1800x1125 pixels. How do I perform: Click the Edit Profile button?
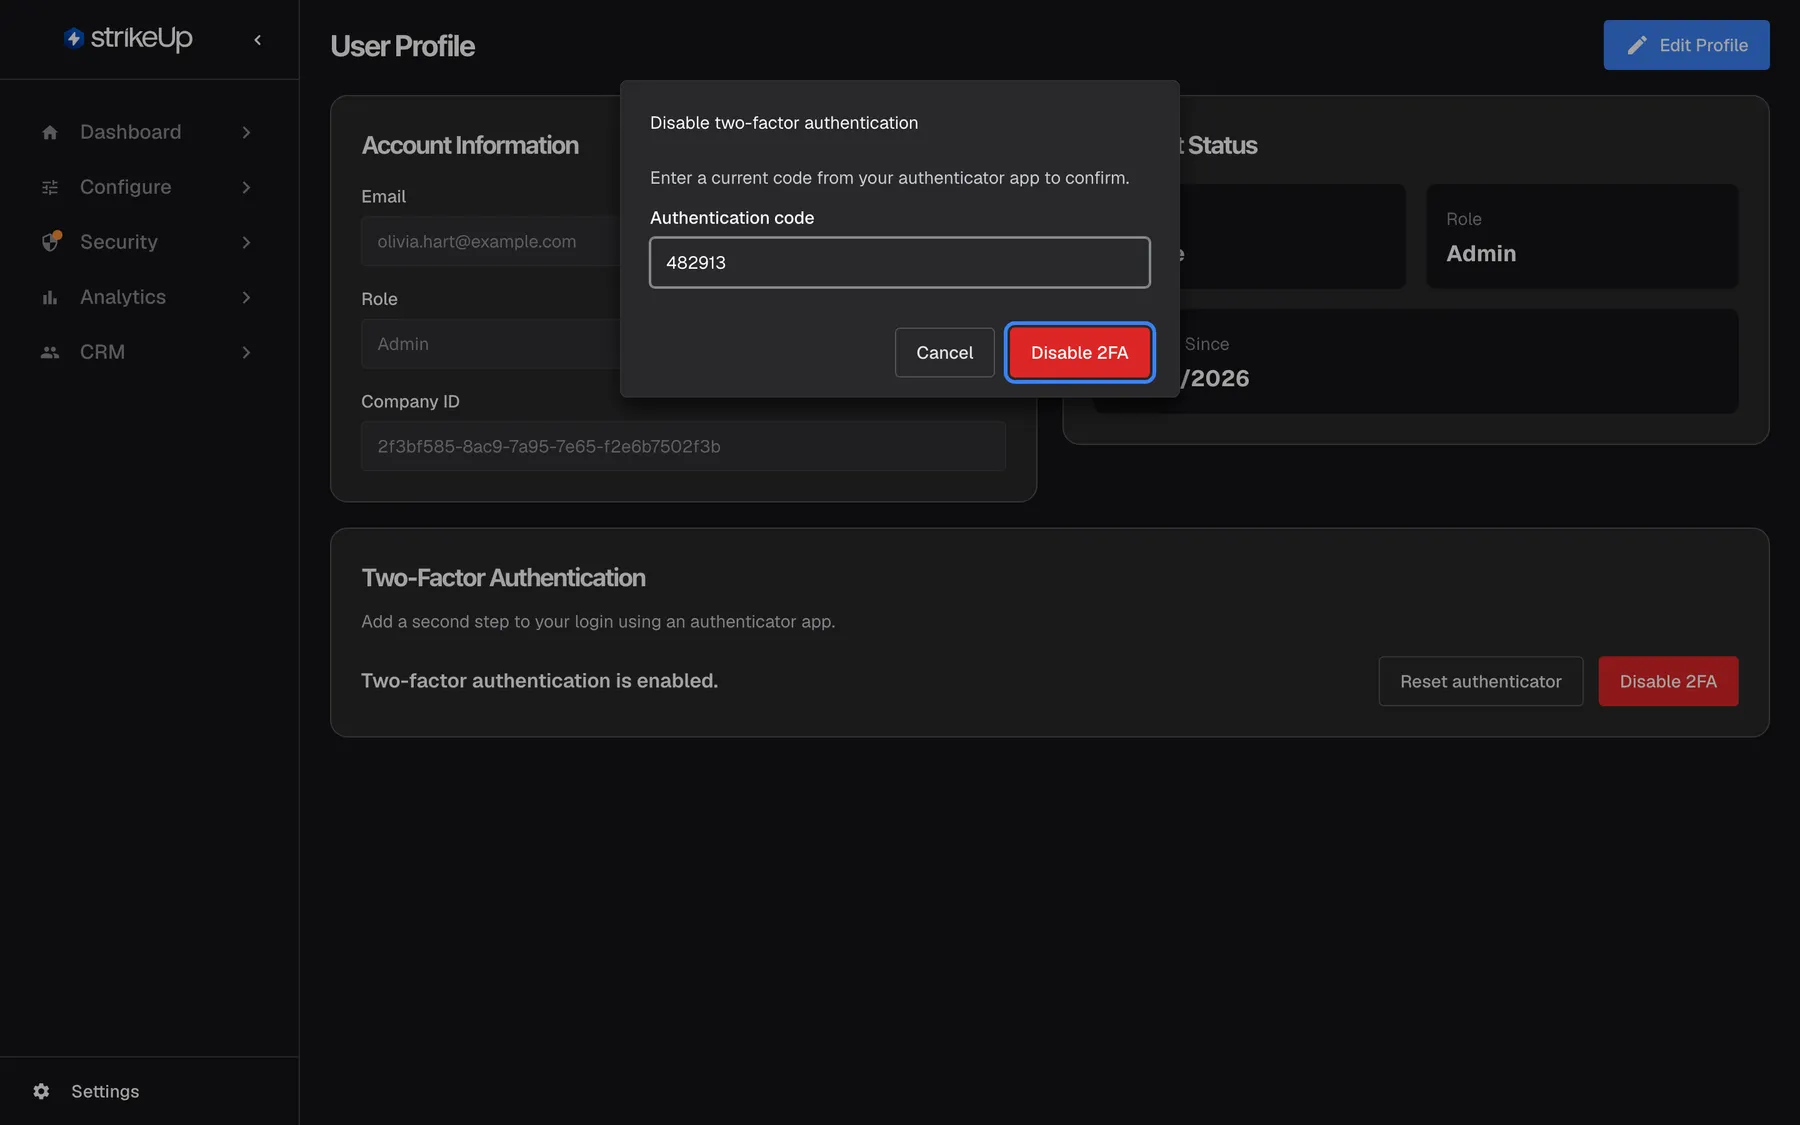point(1686,45)
